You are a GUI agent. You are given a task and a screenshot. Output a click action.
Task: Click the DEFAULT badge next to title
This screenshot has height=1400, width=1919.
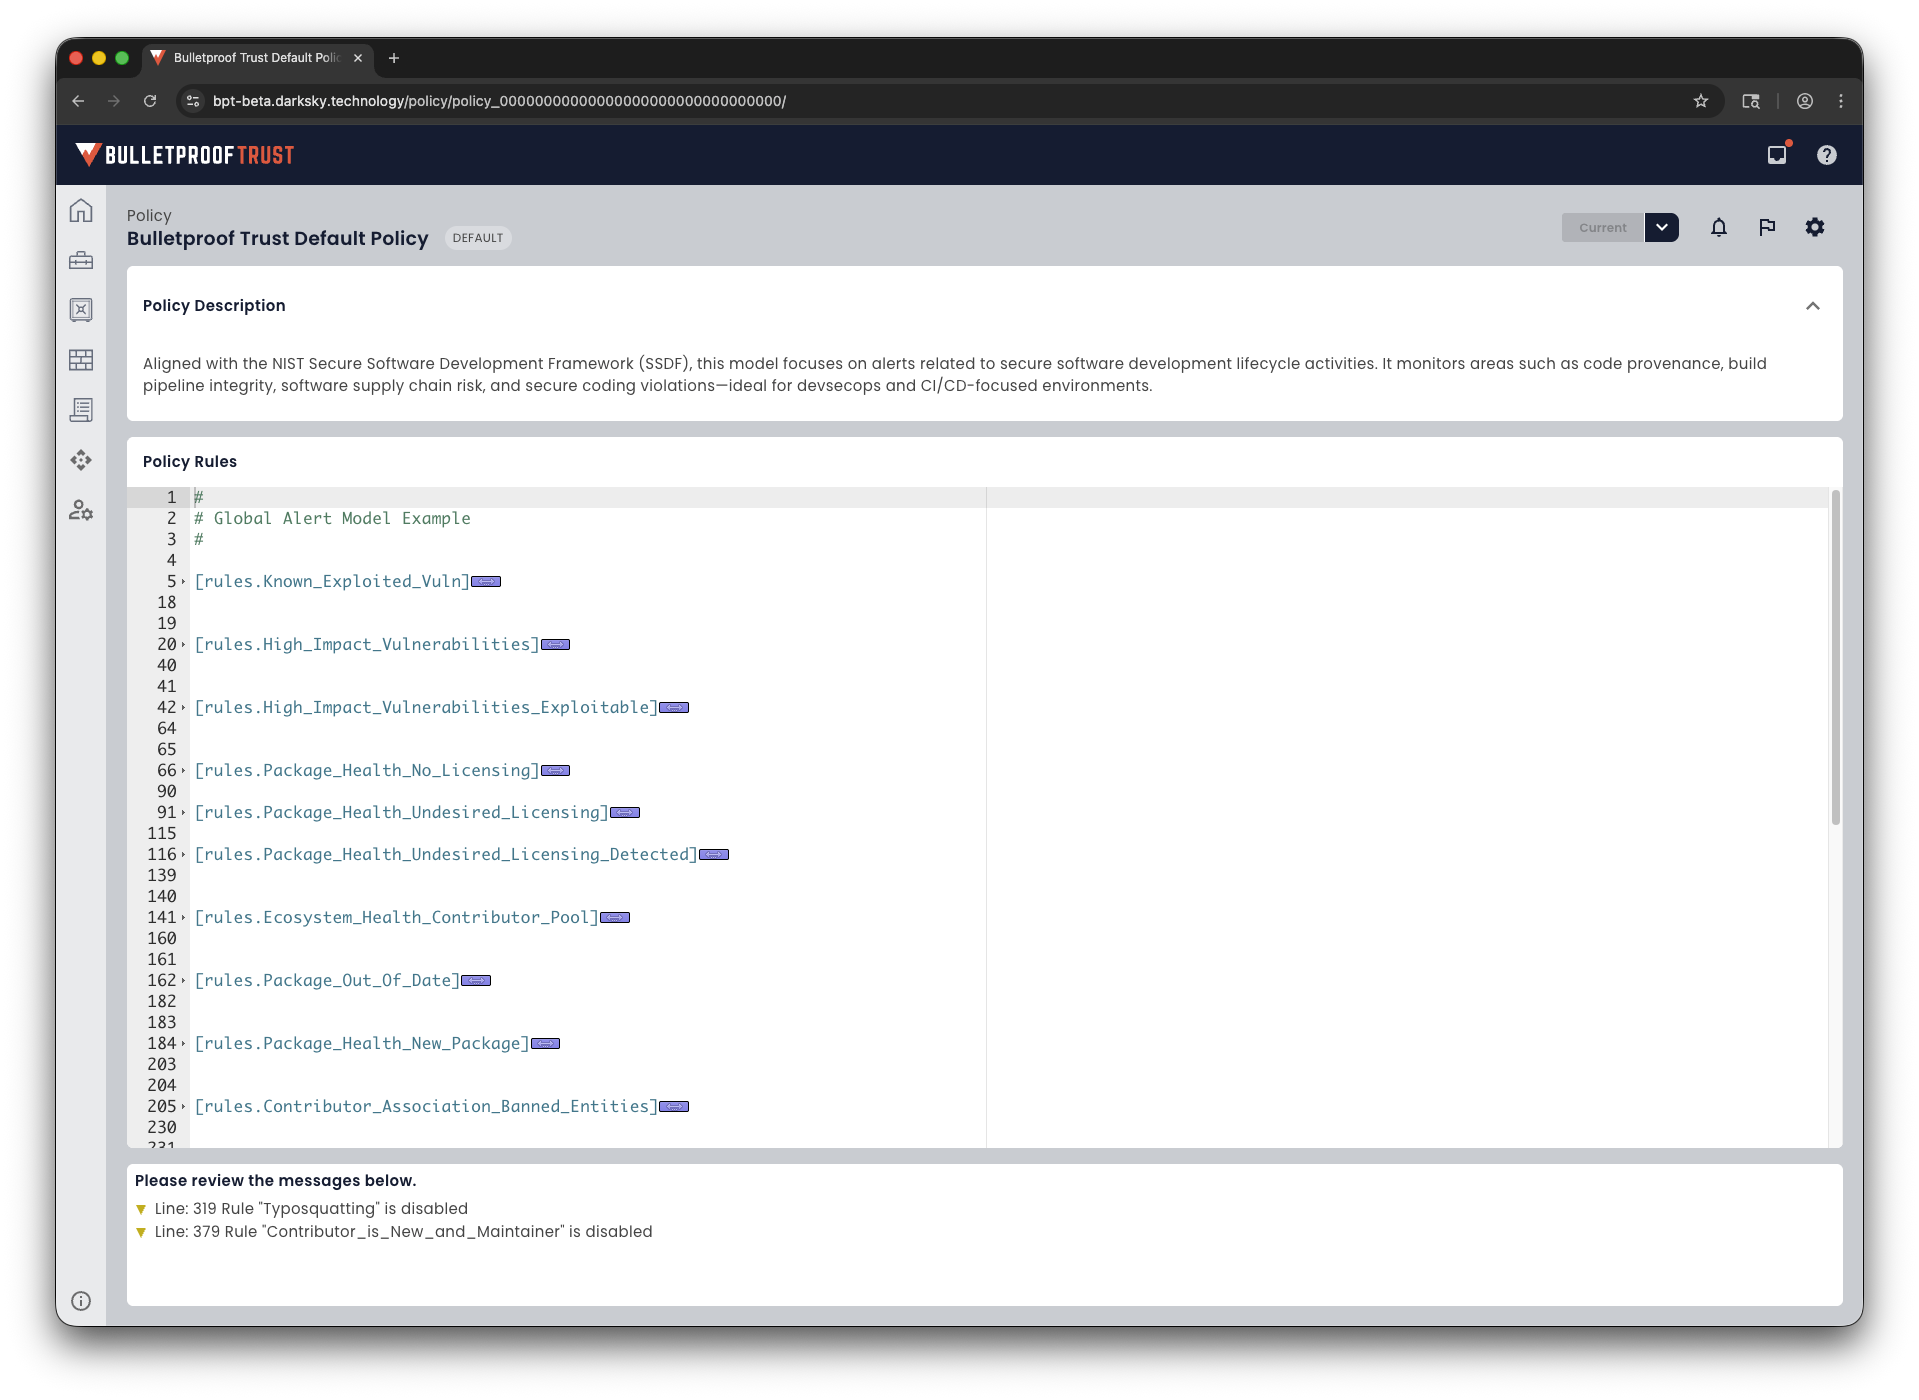(x=478, y=238)
